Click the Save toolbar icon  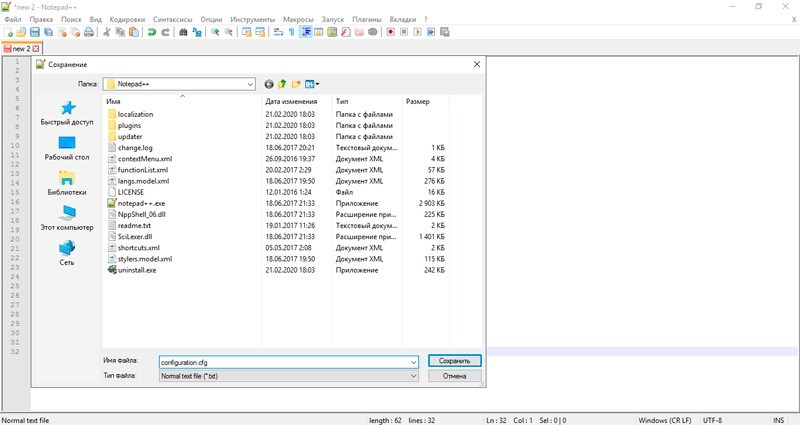[x=35, y=32]
